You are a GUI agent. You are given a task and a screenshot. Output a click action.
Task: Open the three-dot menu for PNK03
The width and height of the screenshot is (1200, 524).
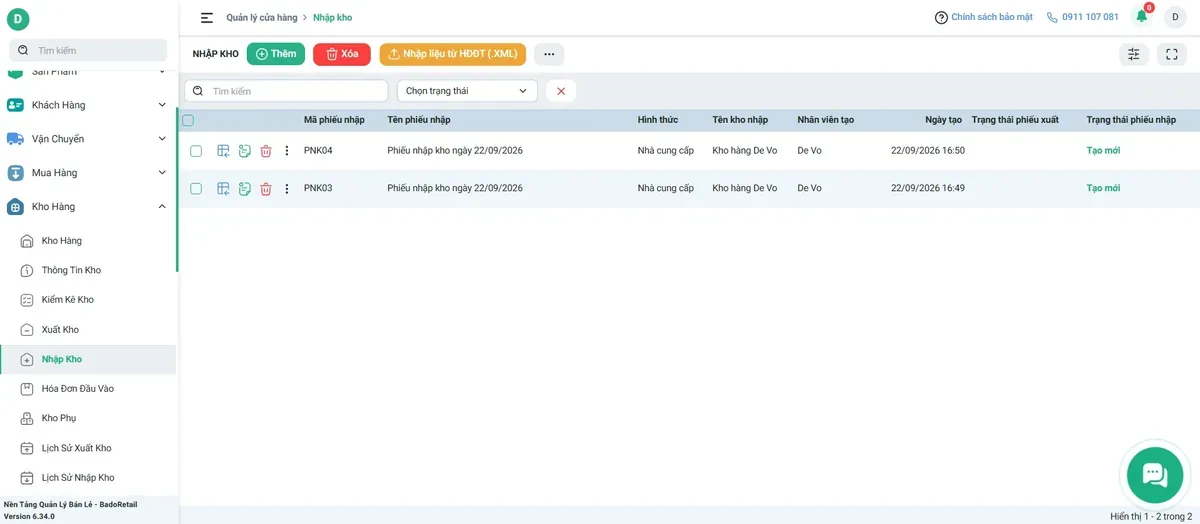(x=287, y=189)
